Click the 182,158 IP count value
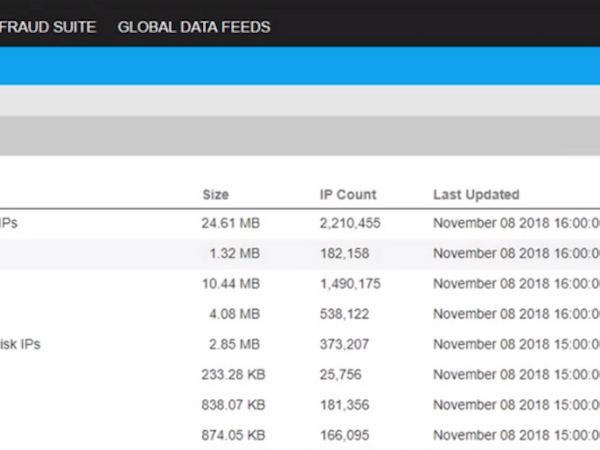 [344, 254]
